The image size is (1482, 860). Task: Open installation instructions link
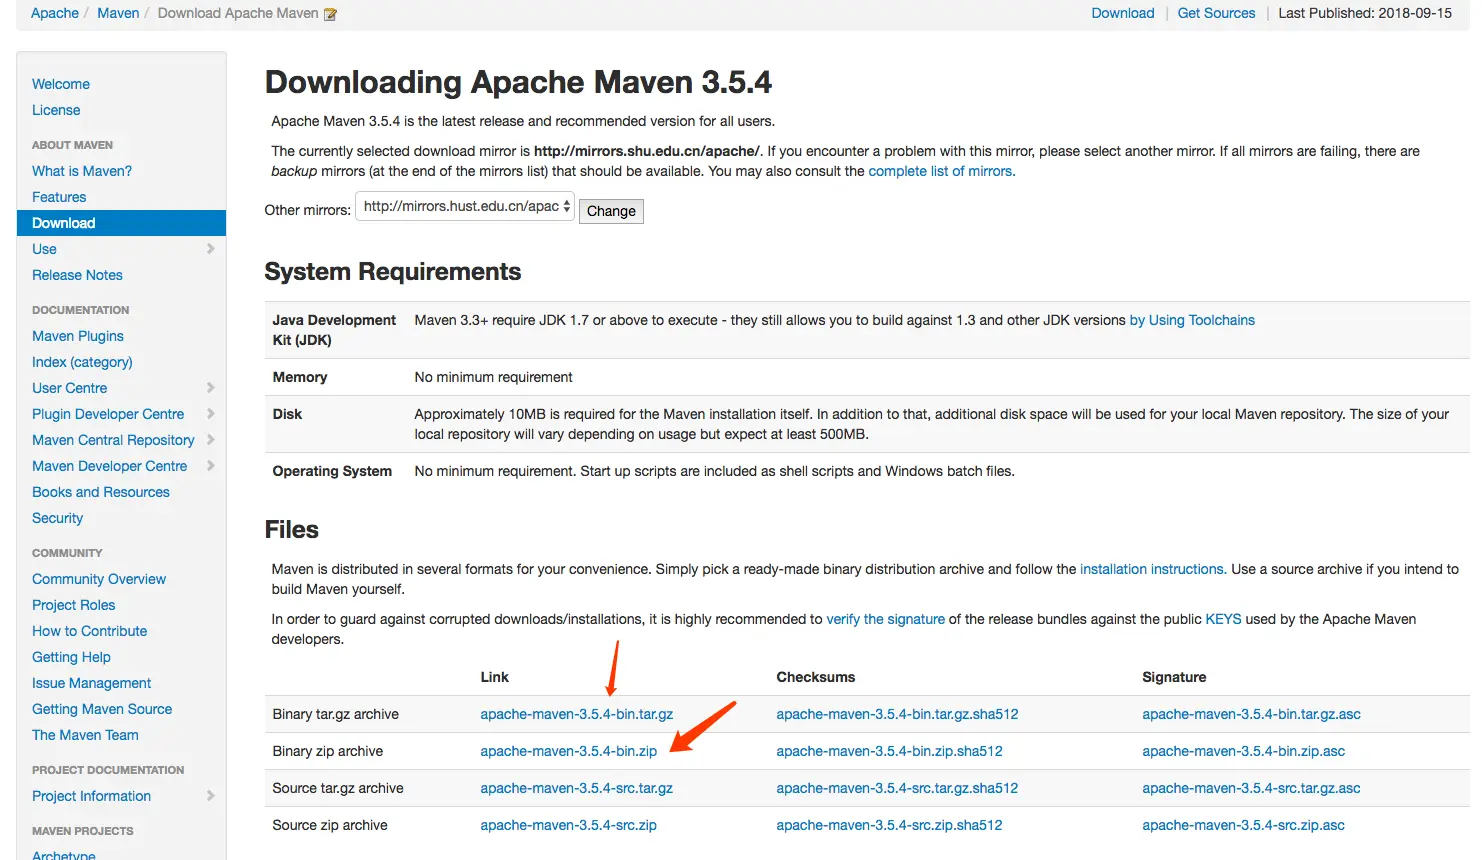click(1152, 569)
